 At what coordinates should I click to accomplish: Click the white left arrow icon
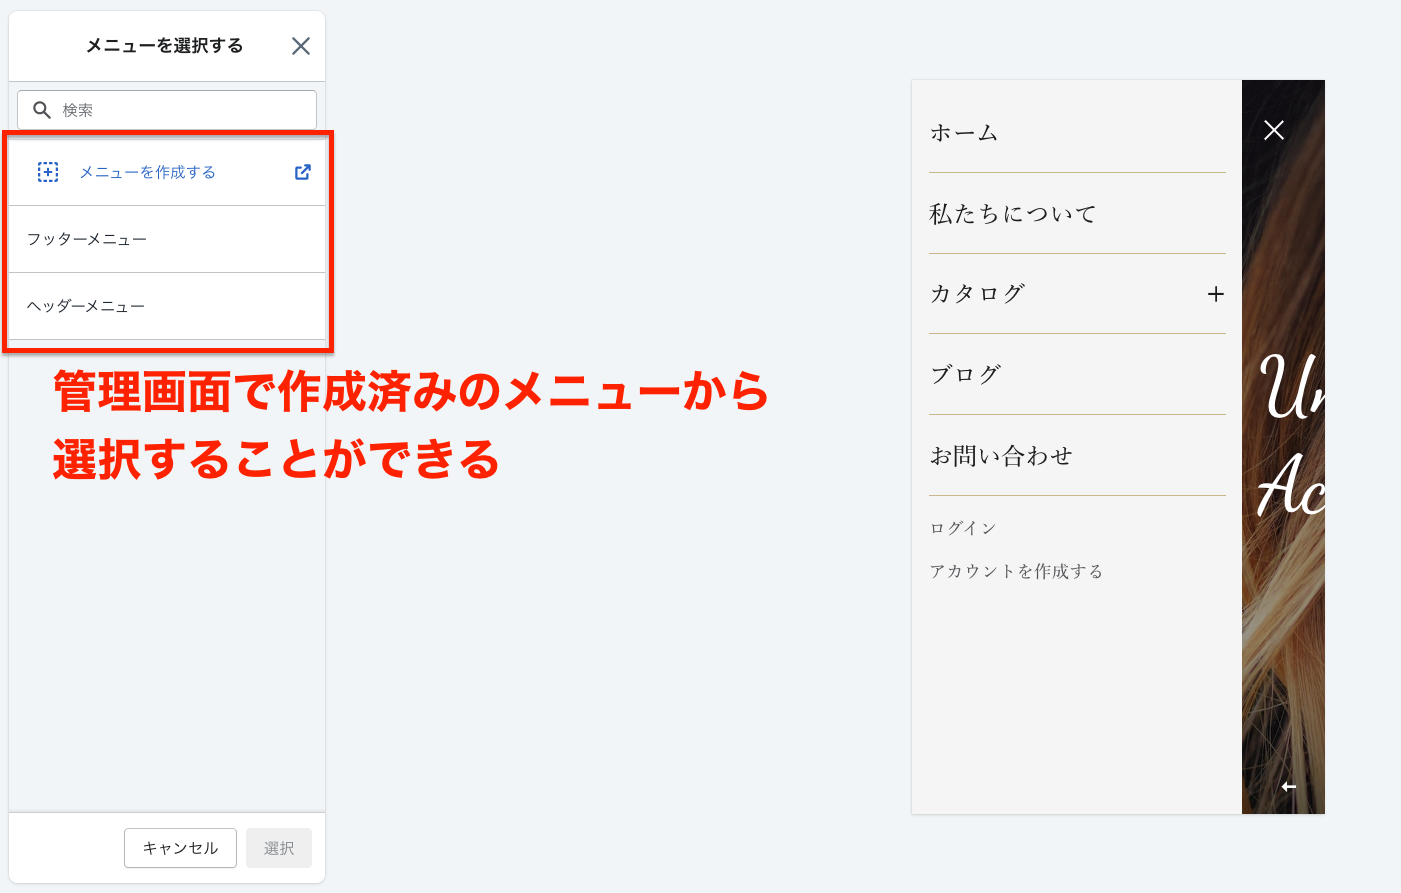coord(1289,787)
